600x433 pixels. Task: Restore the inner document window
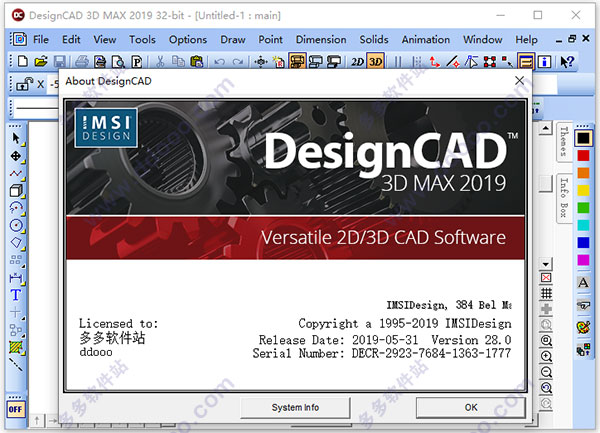(572, 39)
